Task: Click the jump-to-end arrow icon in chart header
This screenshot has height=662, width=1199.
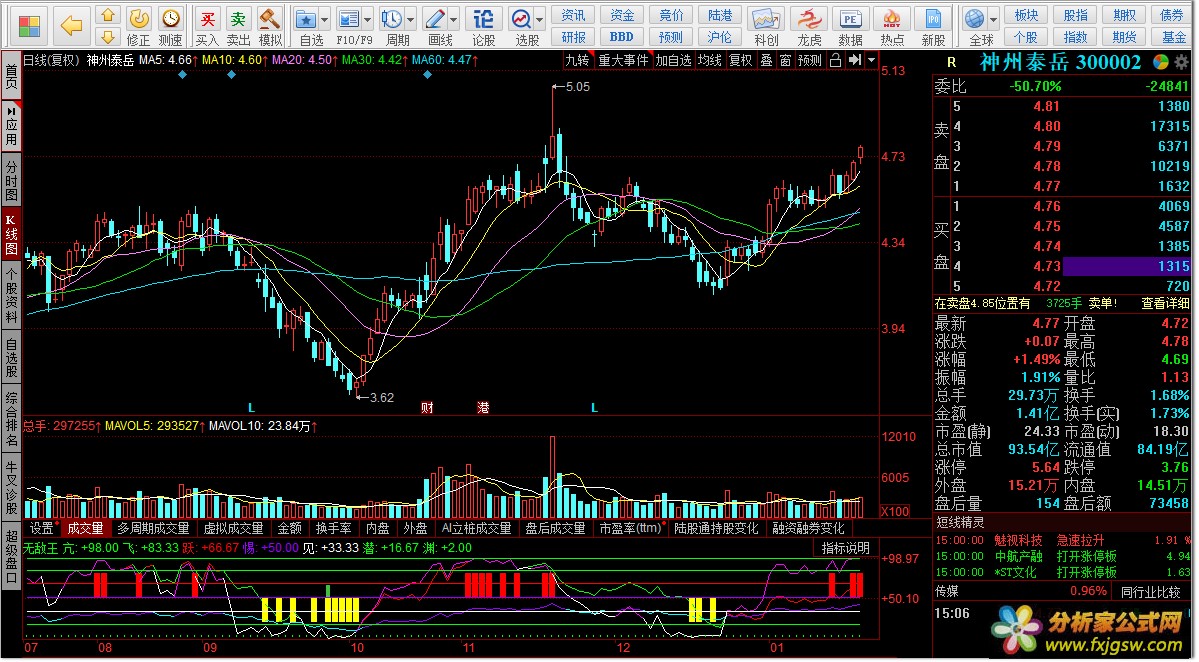Action: point(855,60)
